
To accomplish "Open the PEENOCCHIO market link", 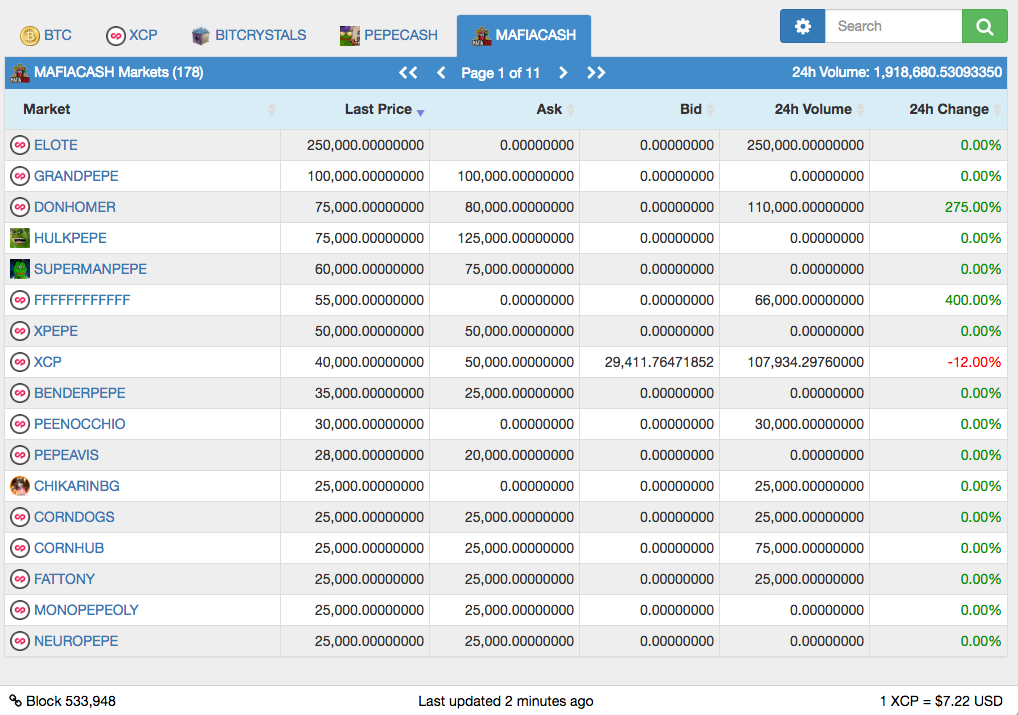I will point(80,424).
